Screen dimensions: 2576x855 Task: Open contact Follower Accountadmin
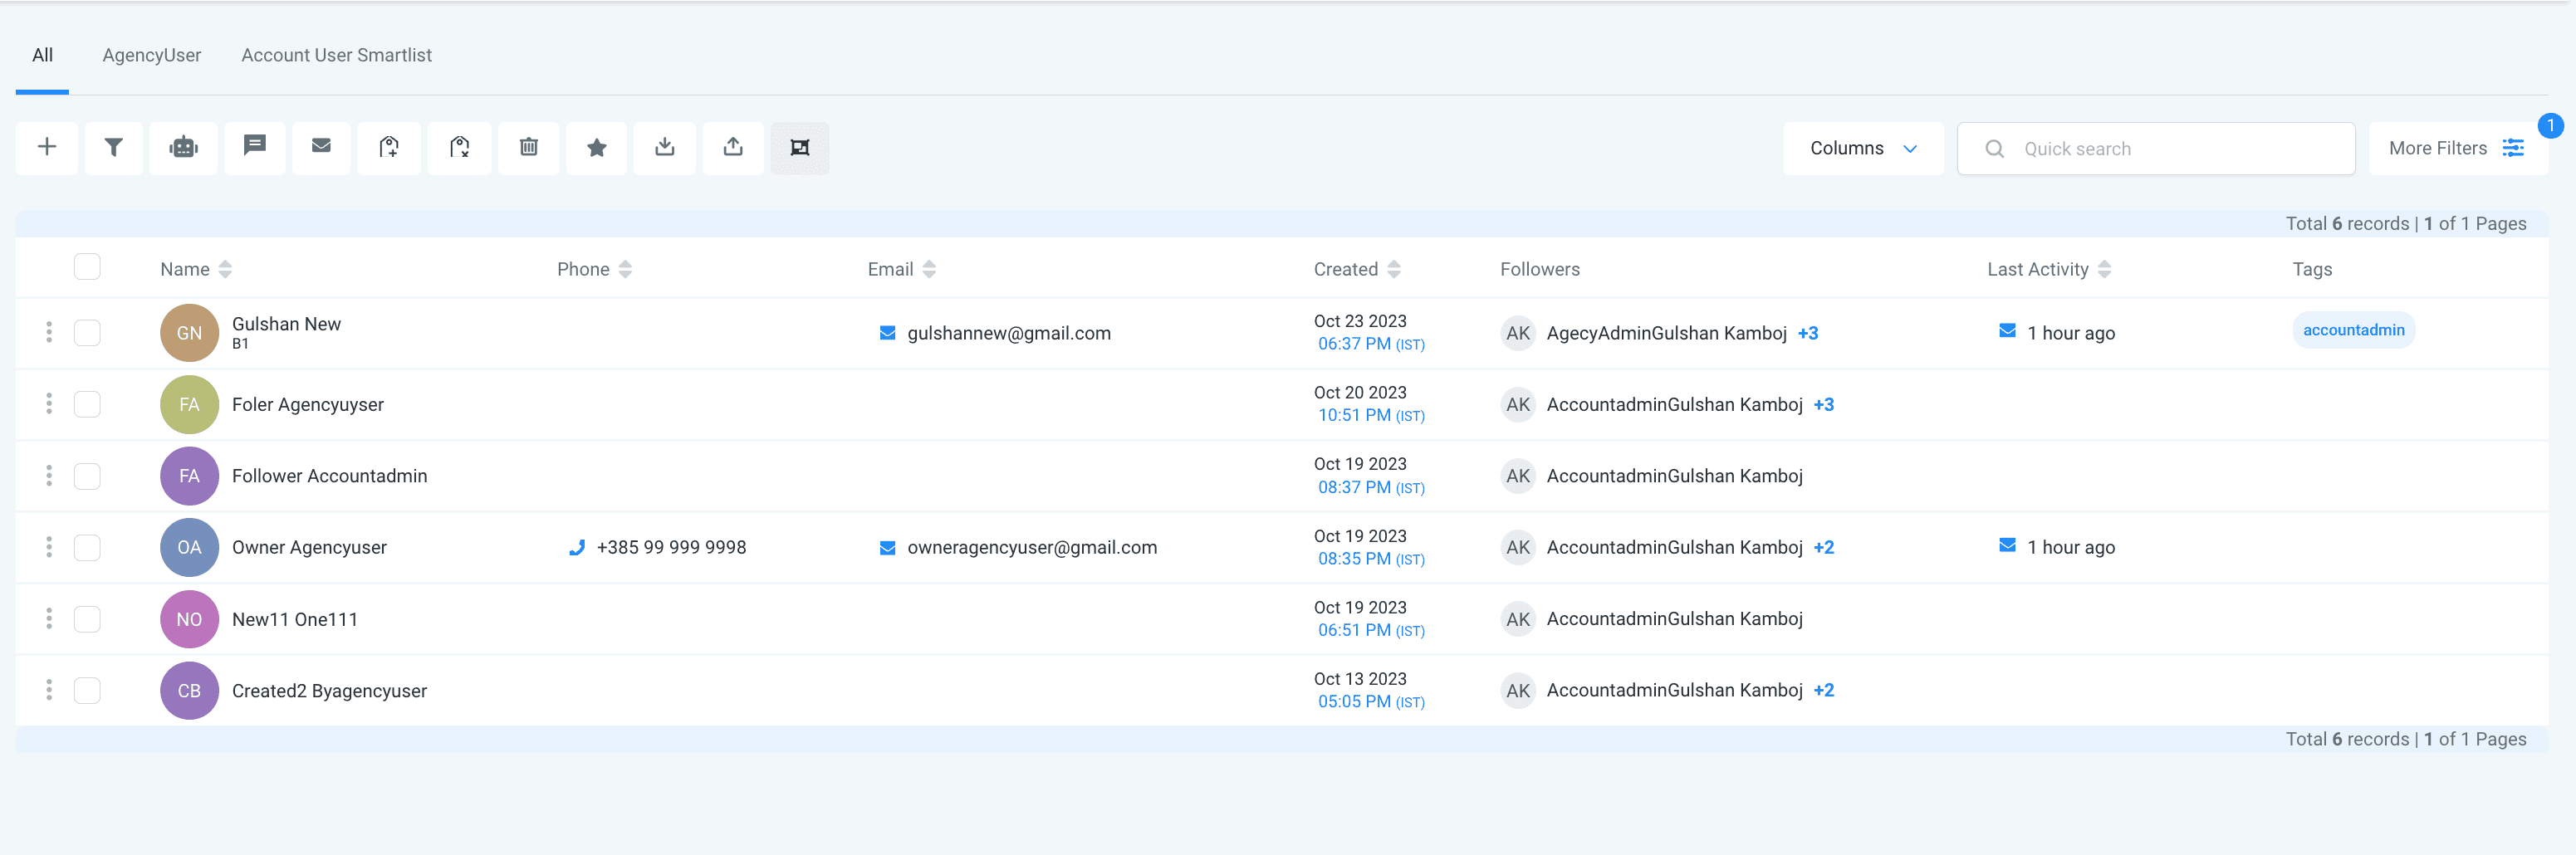[x=329, y=476]
